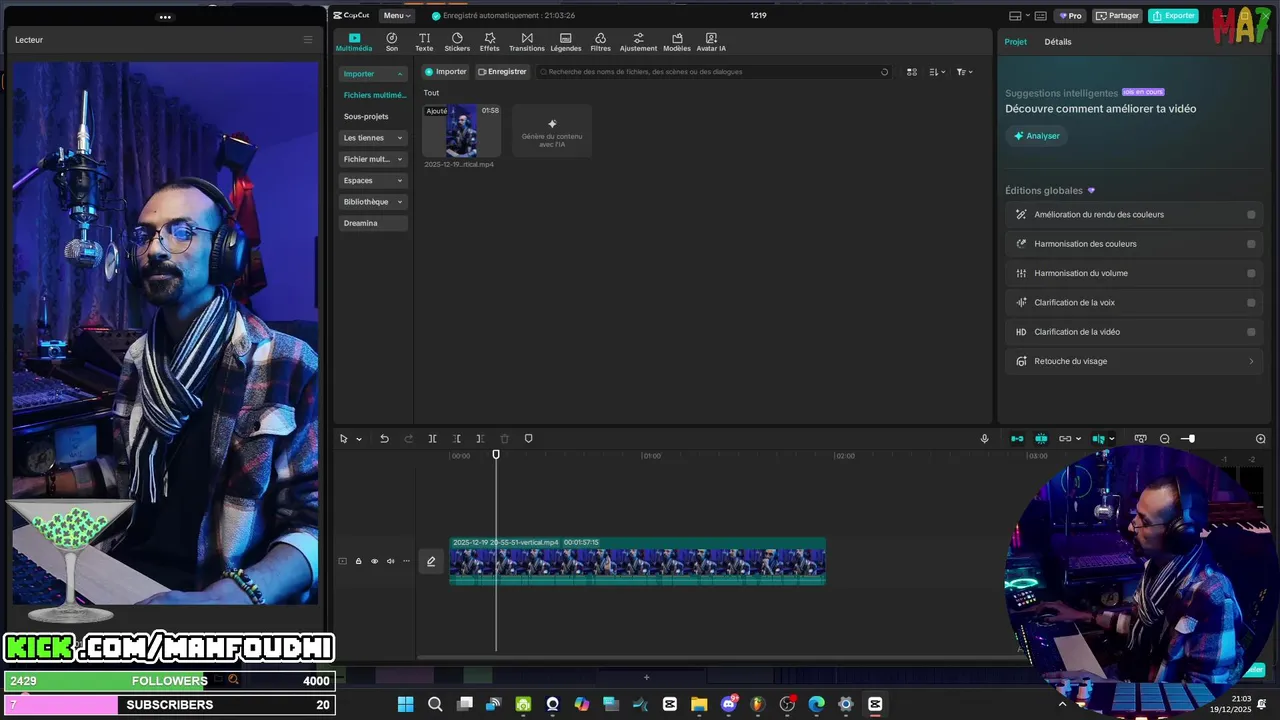Toggle auto snapping icon in timeline
Viewport: 1280px width, 720px height.
(x=1041, y=439)
